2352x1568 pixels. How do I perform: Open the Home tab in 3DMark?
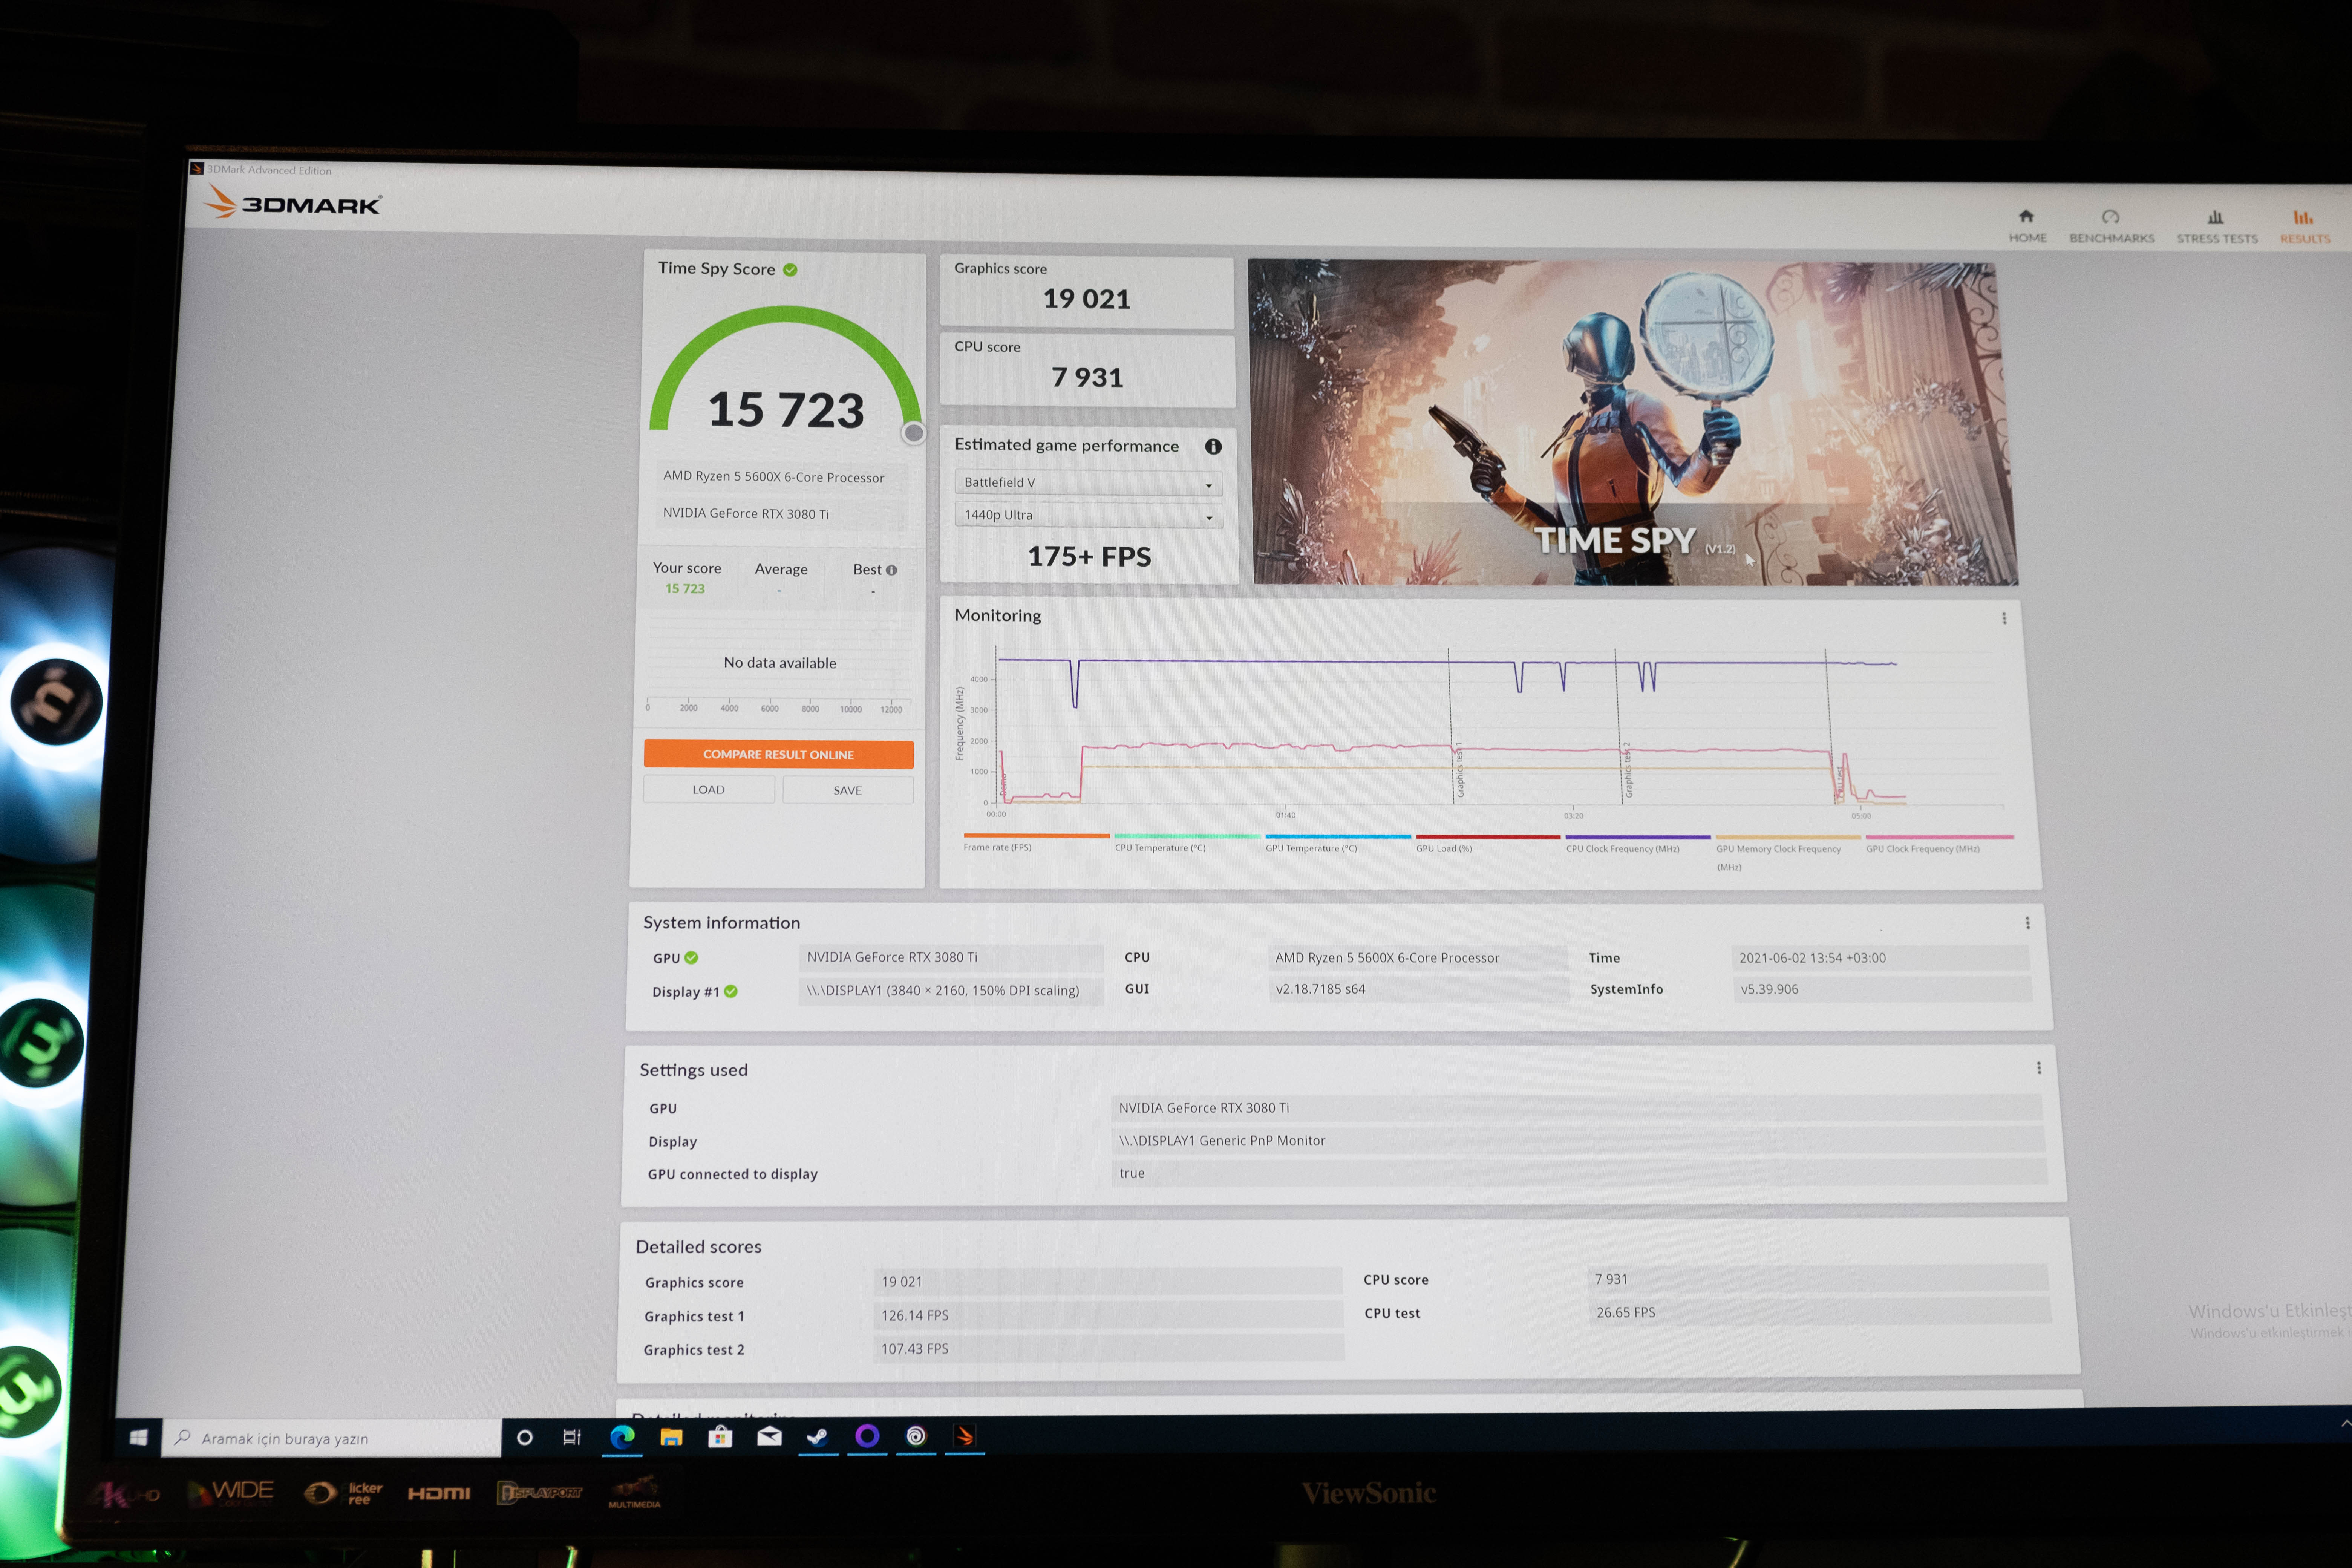(2027, 226)
